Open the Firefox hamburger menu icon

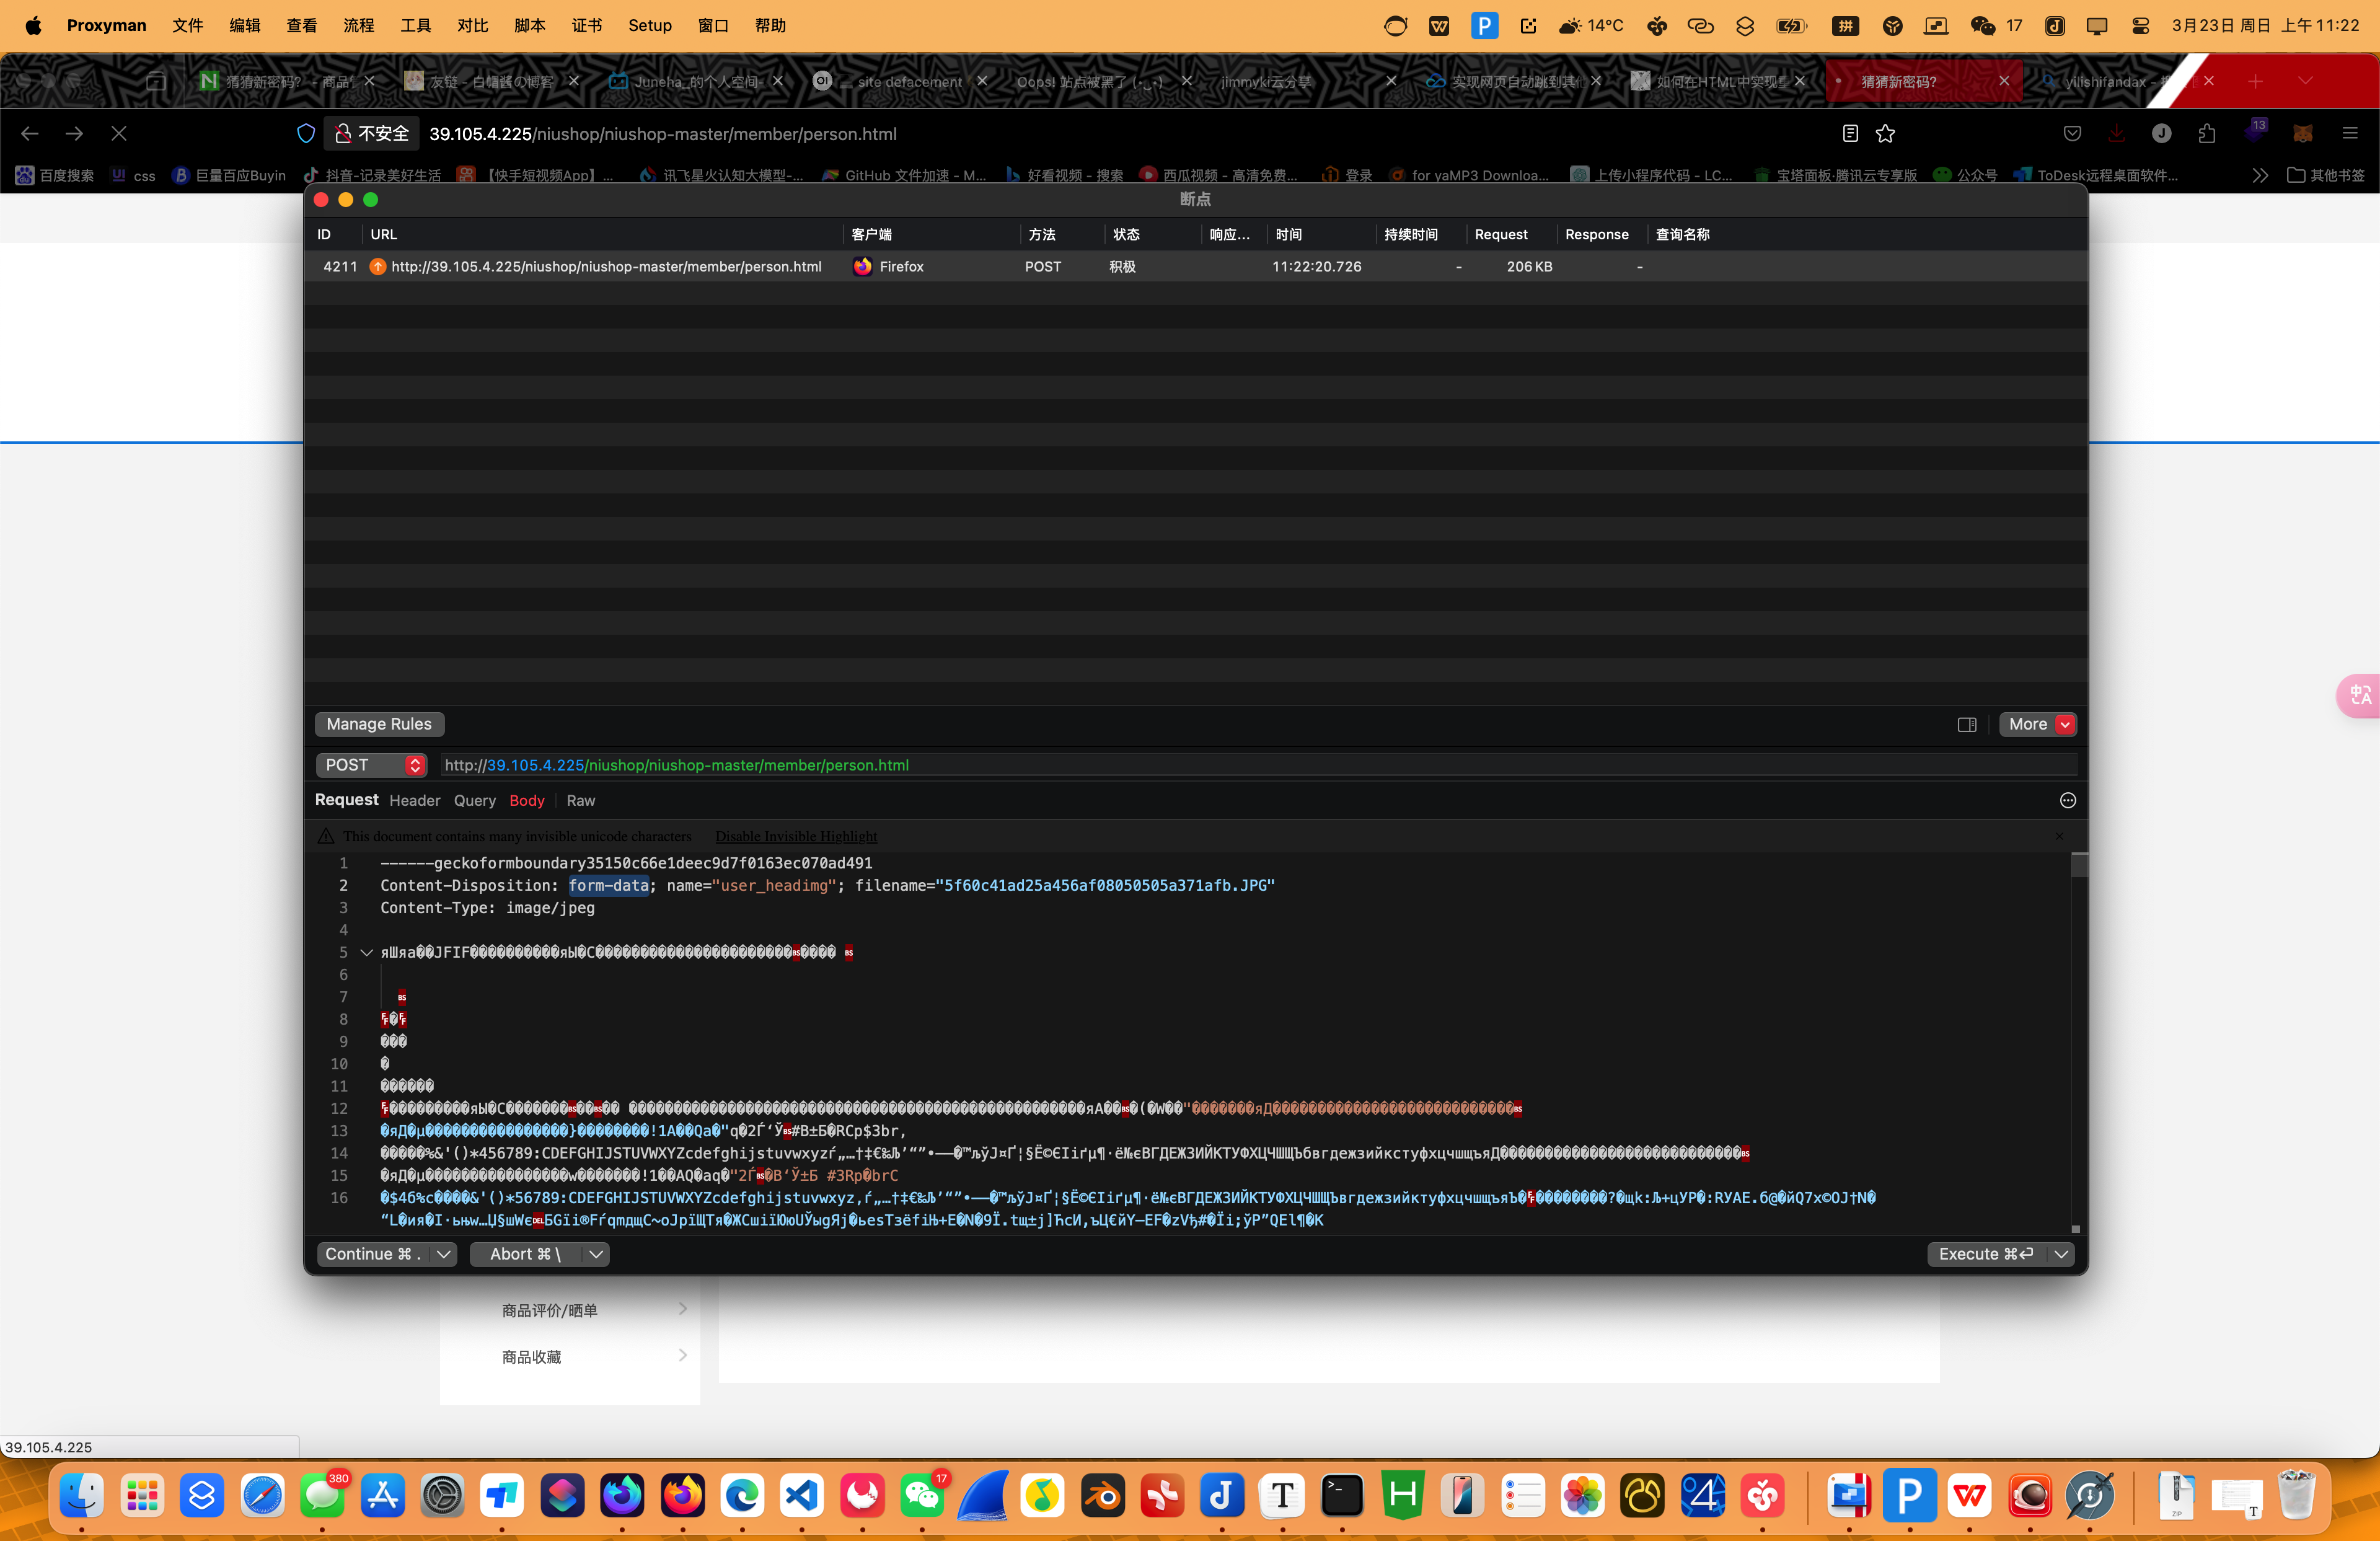[x=2350, y=134]
